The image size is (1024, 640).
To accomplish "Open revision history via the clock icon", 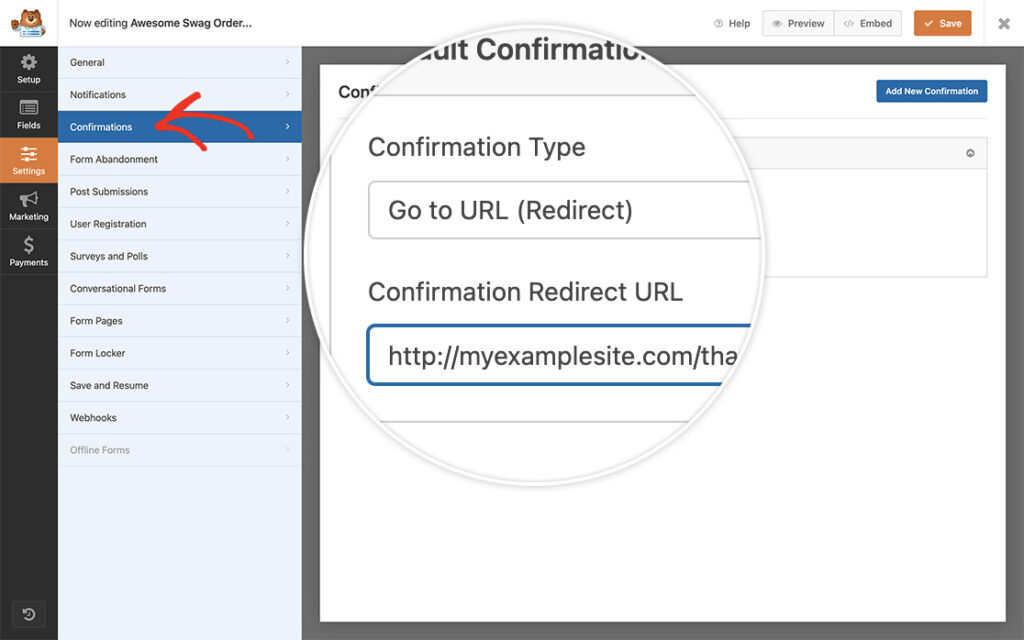I will (28, 614).
